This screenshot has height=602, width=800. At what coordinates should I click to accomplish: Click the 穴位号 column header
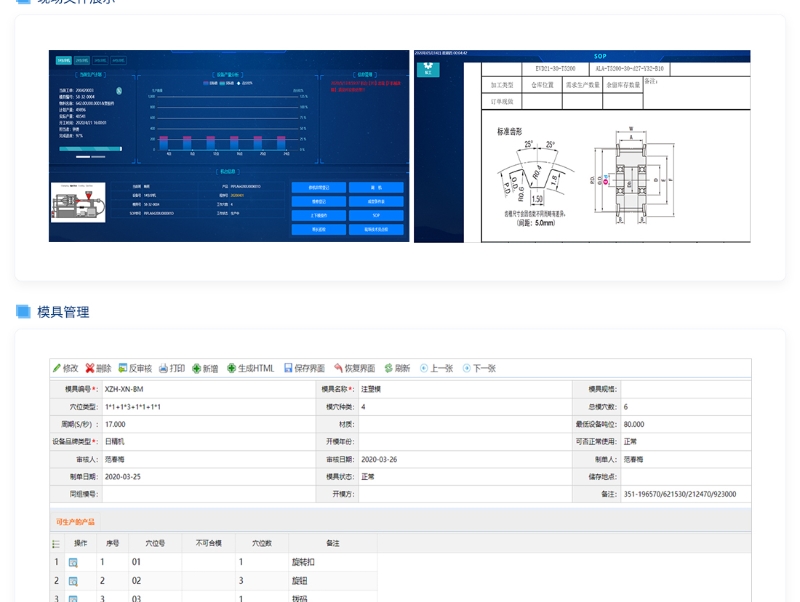(155, 543)
